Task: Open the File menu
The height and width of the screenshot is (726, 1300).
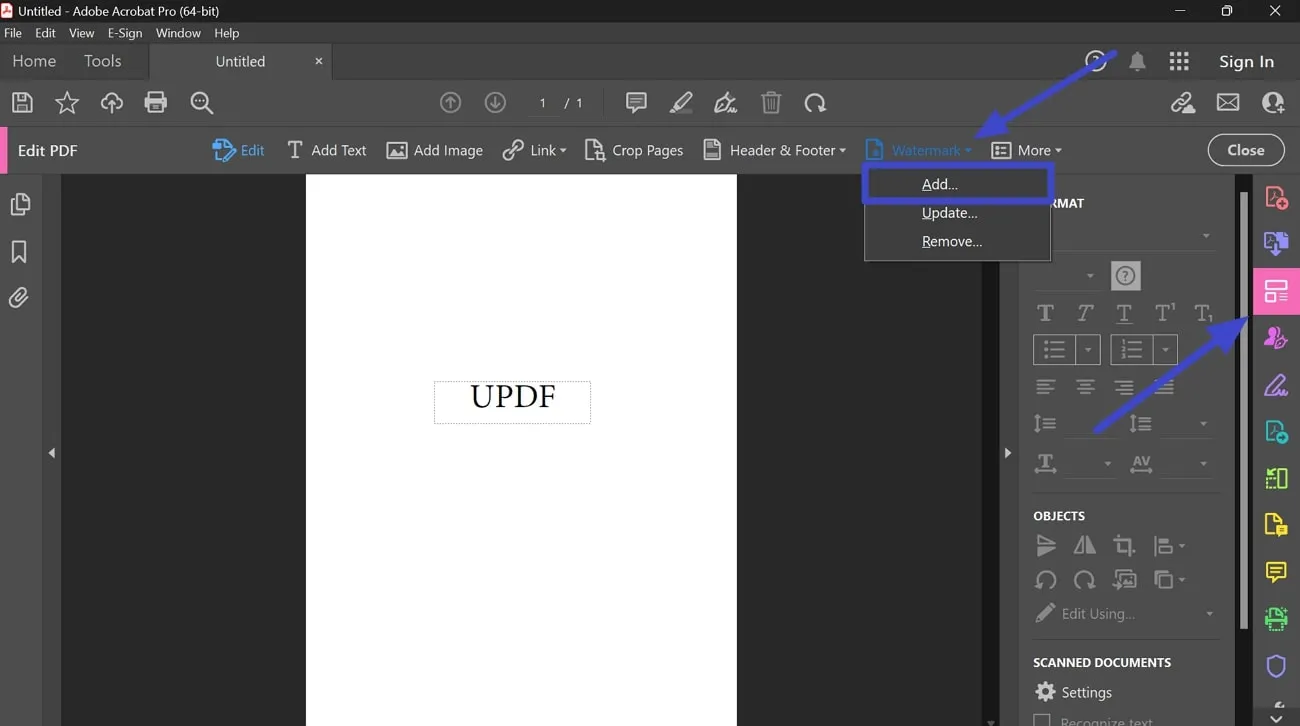Action: [13, 33]
